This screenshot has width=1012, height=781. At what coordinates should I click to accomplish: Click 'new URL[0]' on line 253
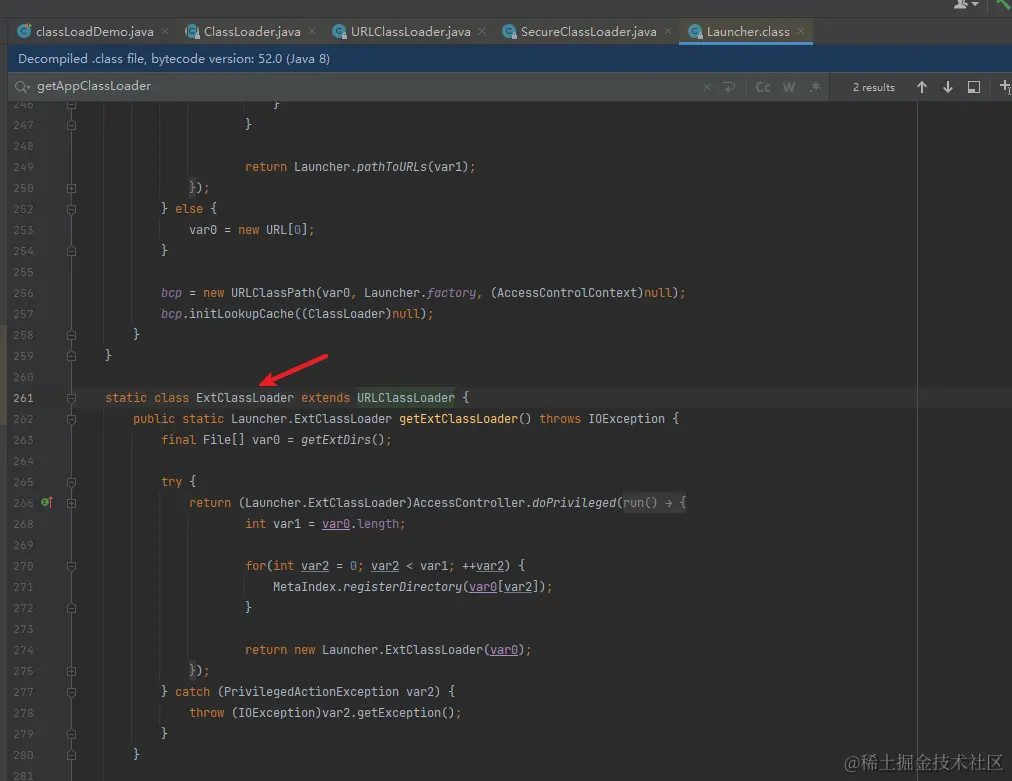tap(273, 230)
